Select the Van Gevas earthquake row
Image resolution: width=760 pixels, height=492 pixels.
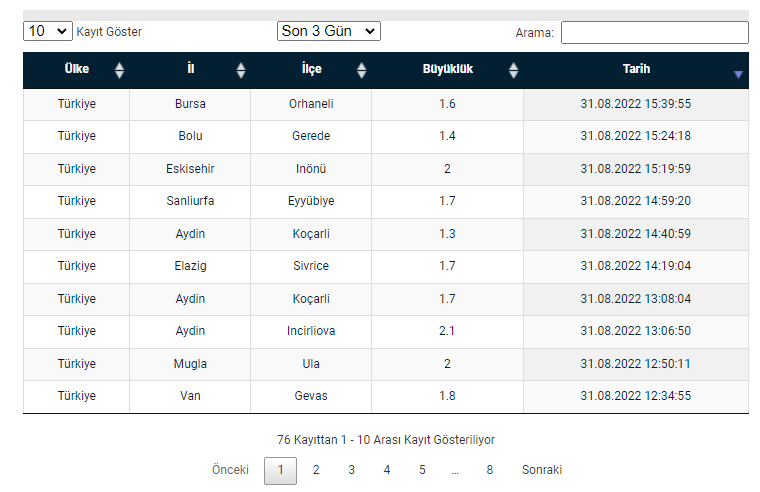pyautogui.click(x=386, y=396)
